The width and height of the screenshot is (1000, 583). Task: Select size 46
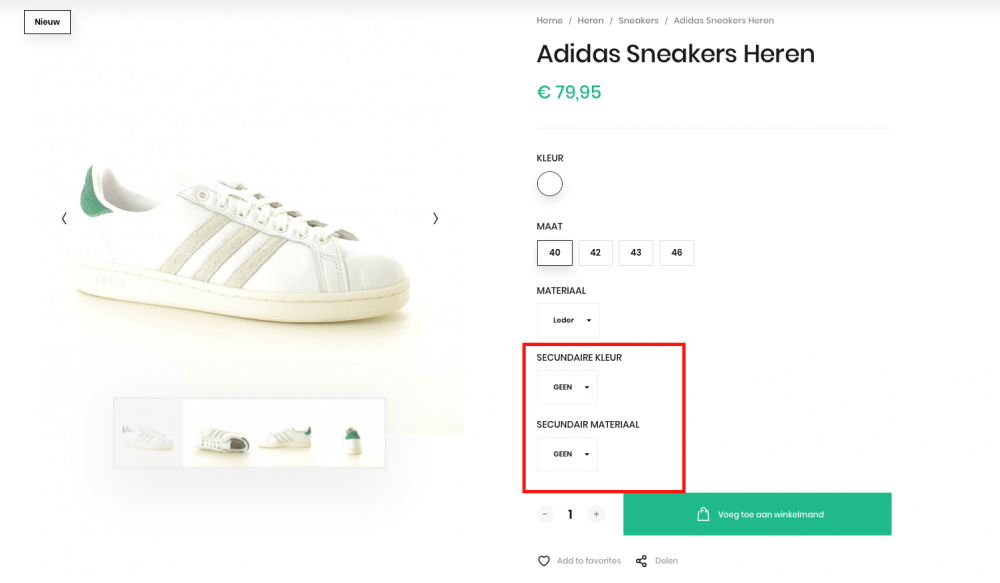[677, 253]
